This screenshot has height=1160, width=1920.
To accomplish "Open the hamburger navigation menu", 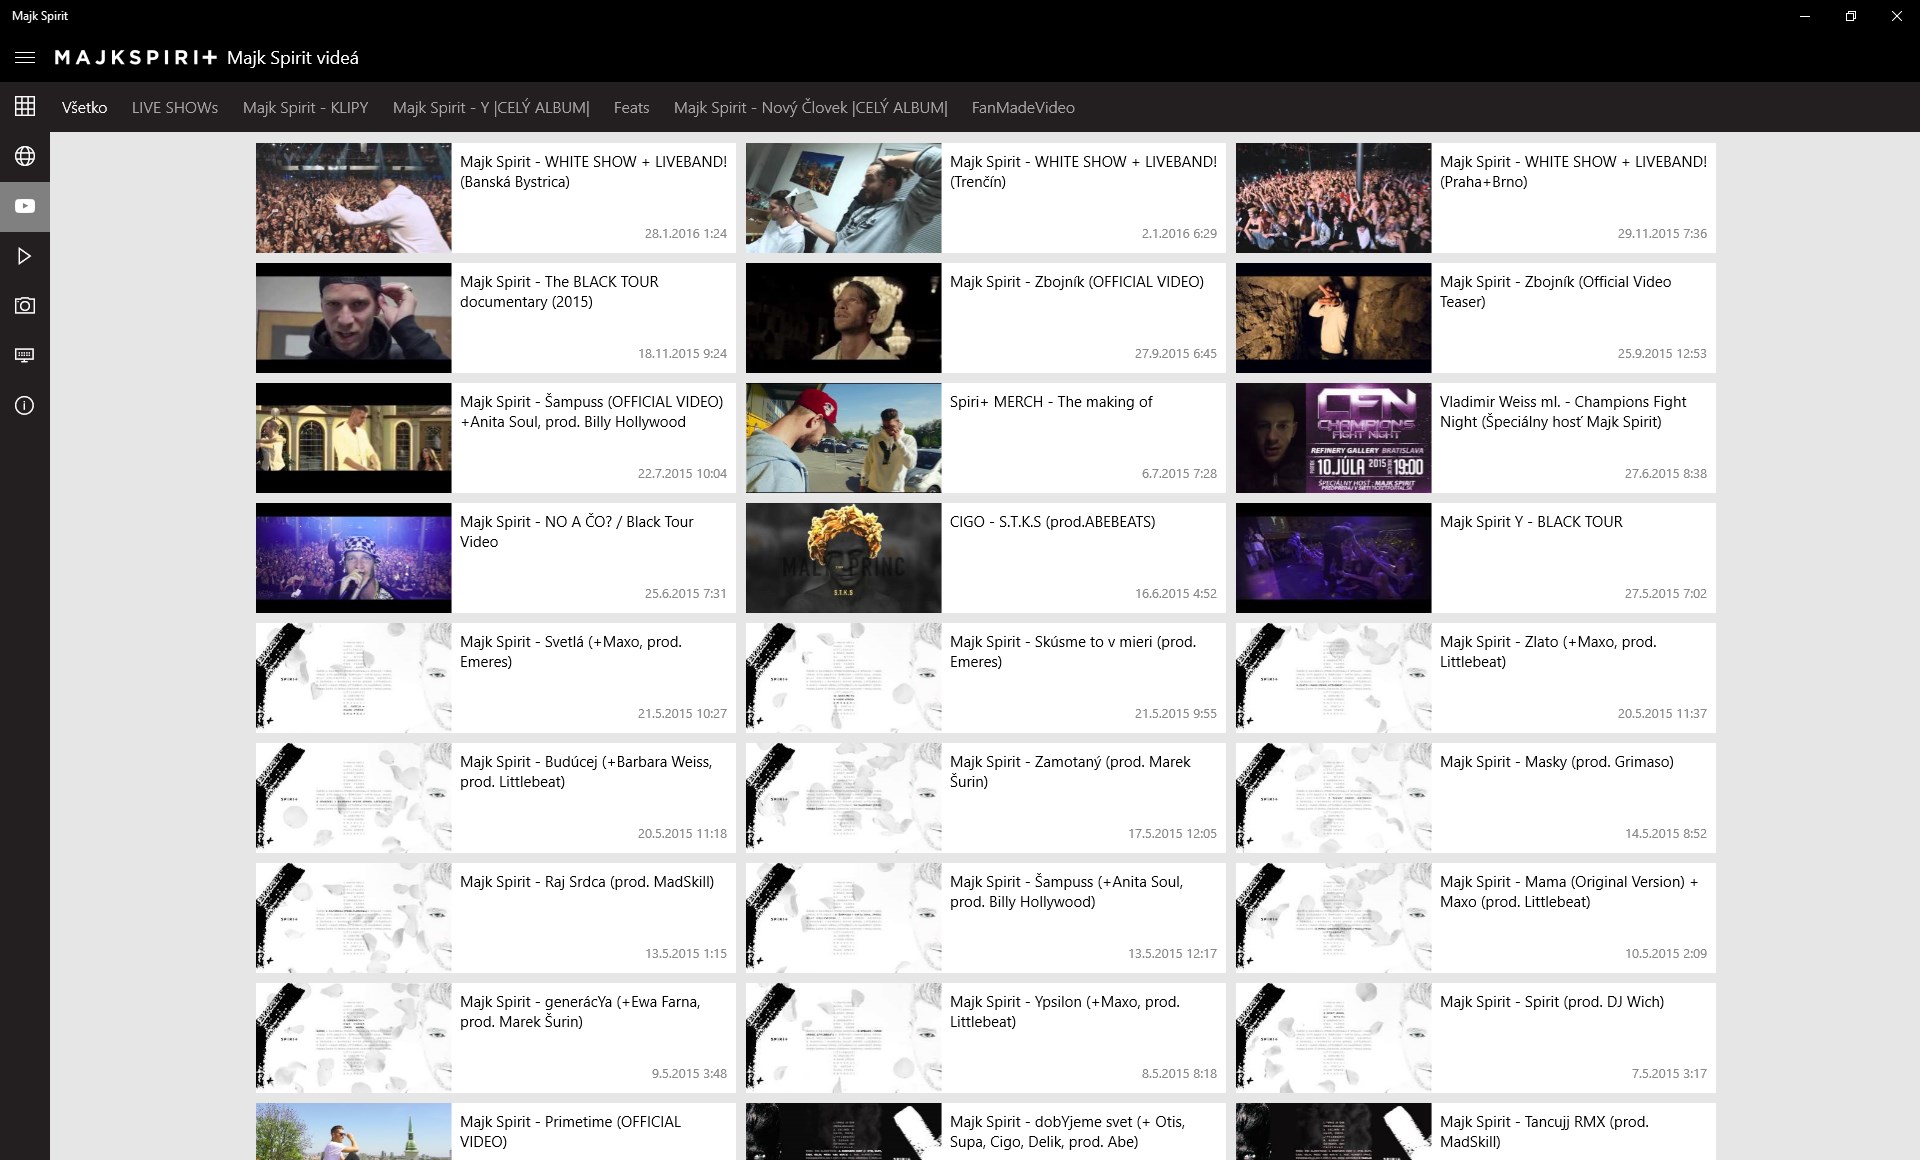I will tap(25, 58).
